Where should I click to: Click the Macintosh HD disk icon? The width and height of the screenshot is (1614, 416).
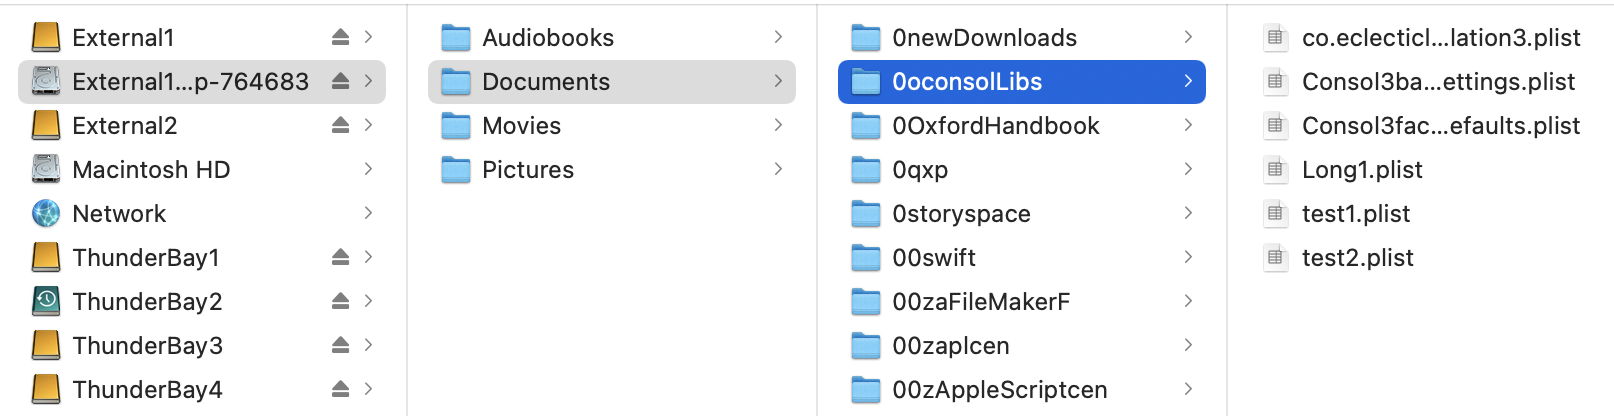coord(46,169)
